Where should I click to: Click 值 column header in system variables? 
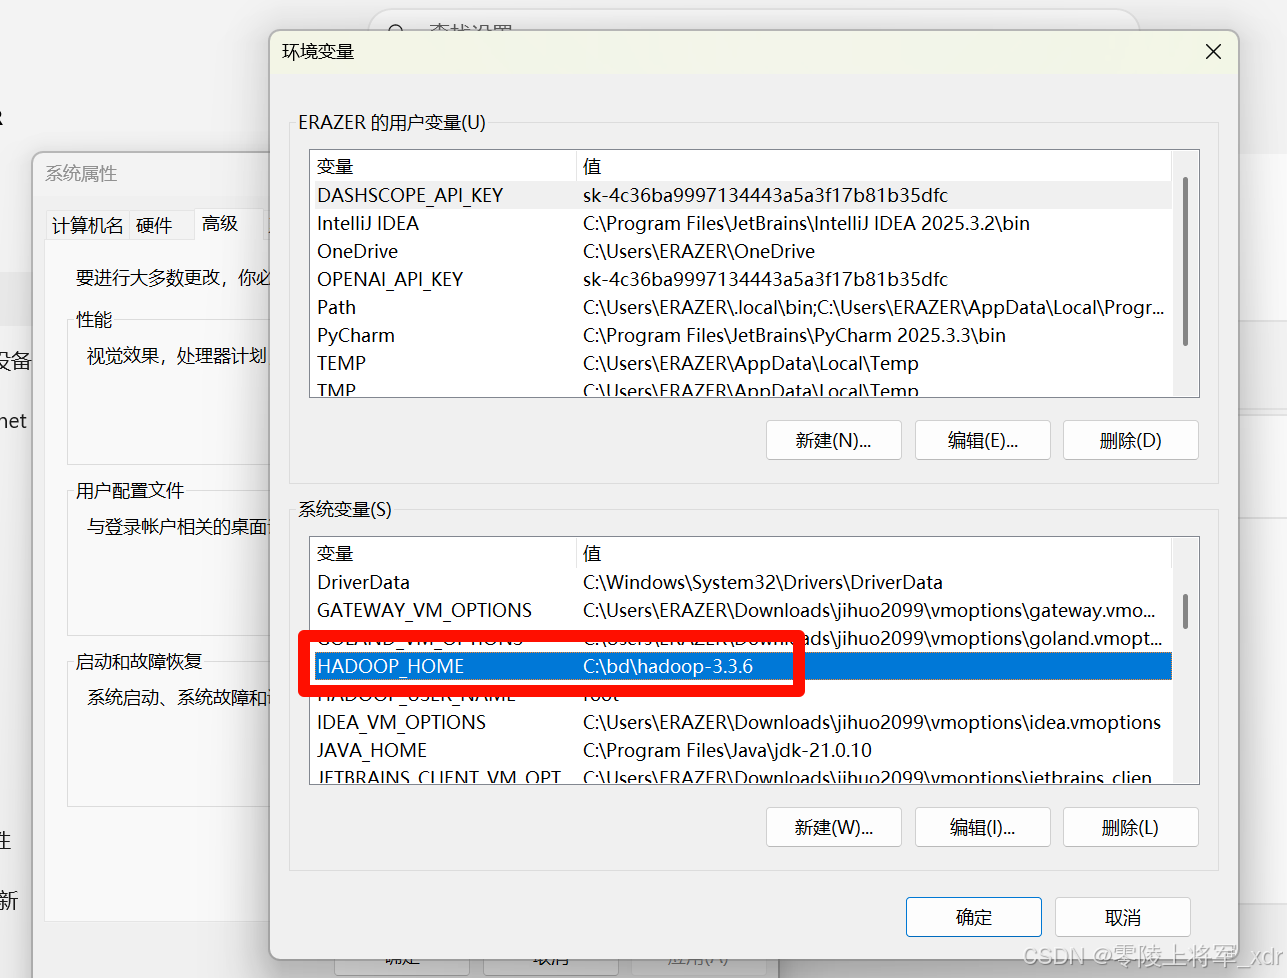[874, 553]
